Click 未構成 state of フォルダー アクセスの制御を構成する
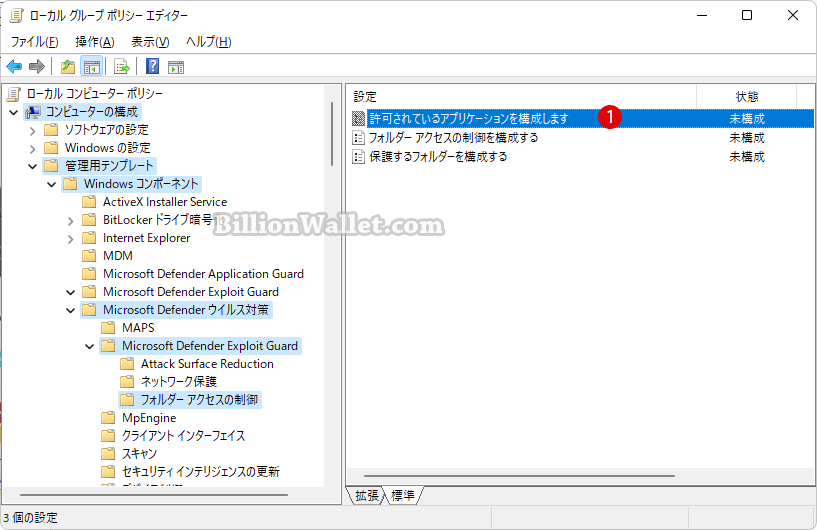Image resolution: width=817 pixels, height=530 pixels. coord(747,138)
